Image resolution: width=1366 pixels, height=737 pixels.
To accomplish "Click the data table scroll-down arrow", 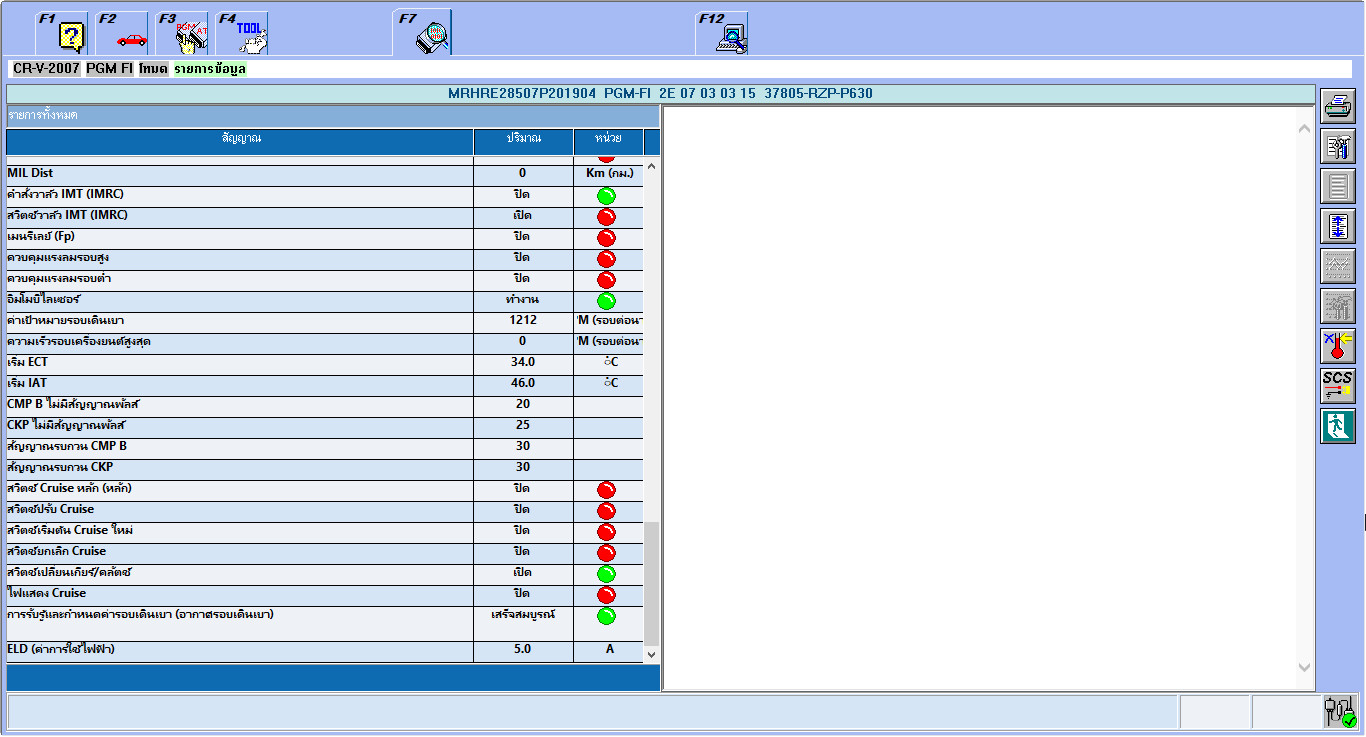I will (652, 654).
